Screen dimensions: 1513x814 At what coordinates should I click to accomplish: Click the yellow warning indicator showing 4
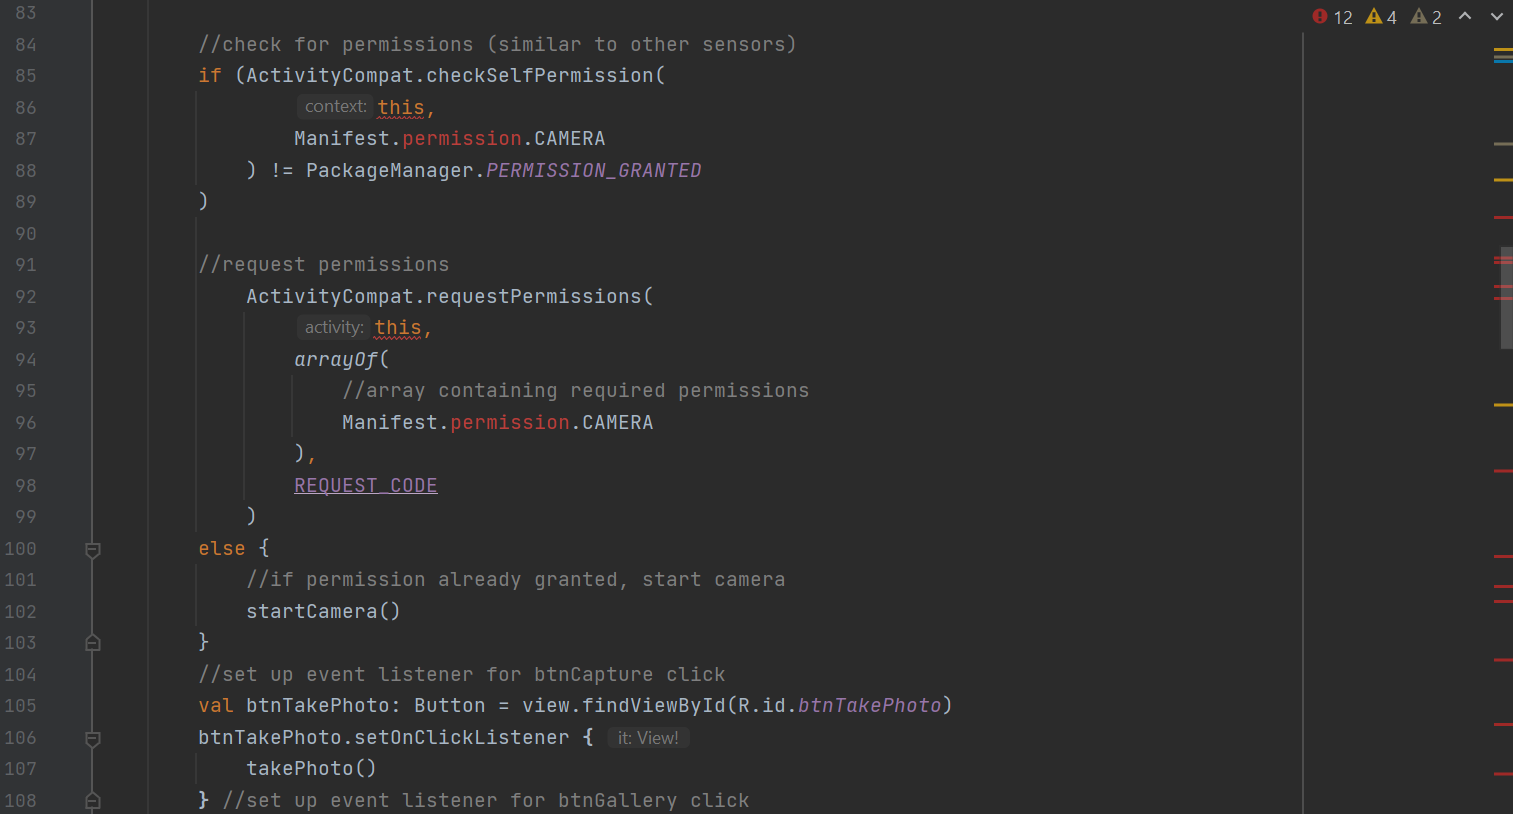click(x=1381, y=17)
